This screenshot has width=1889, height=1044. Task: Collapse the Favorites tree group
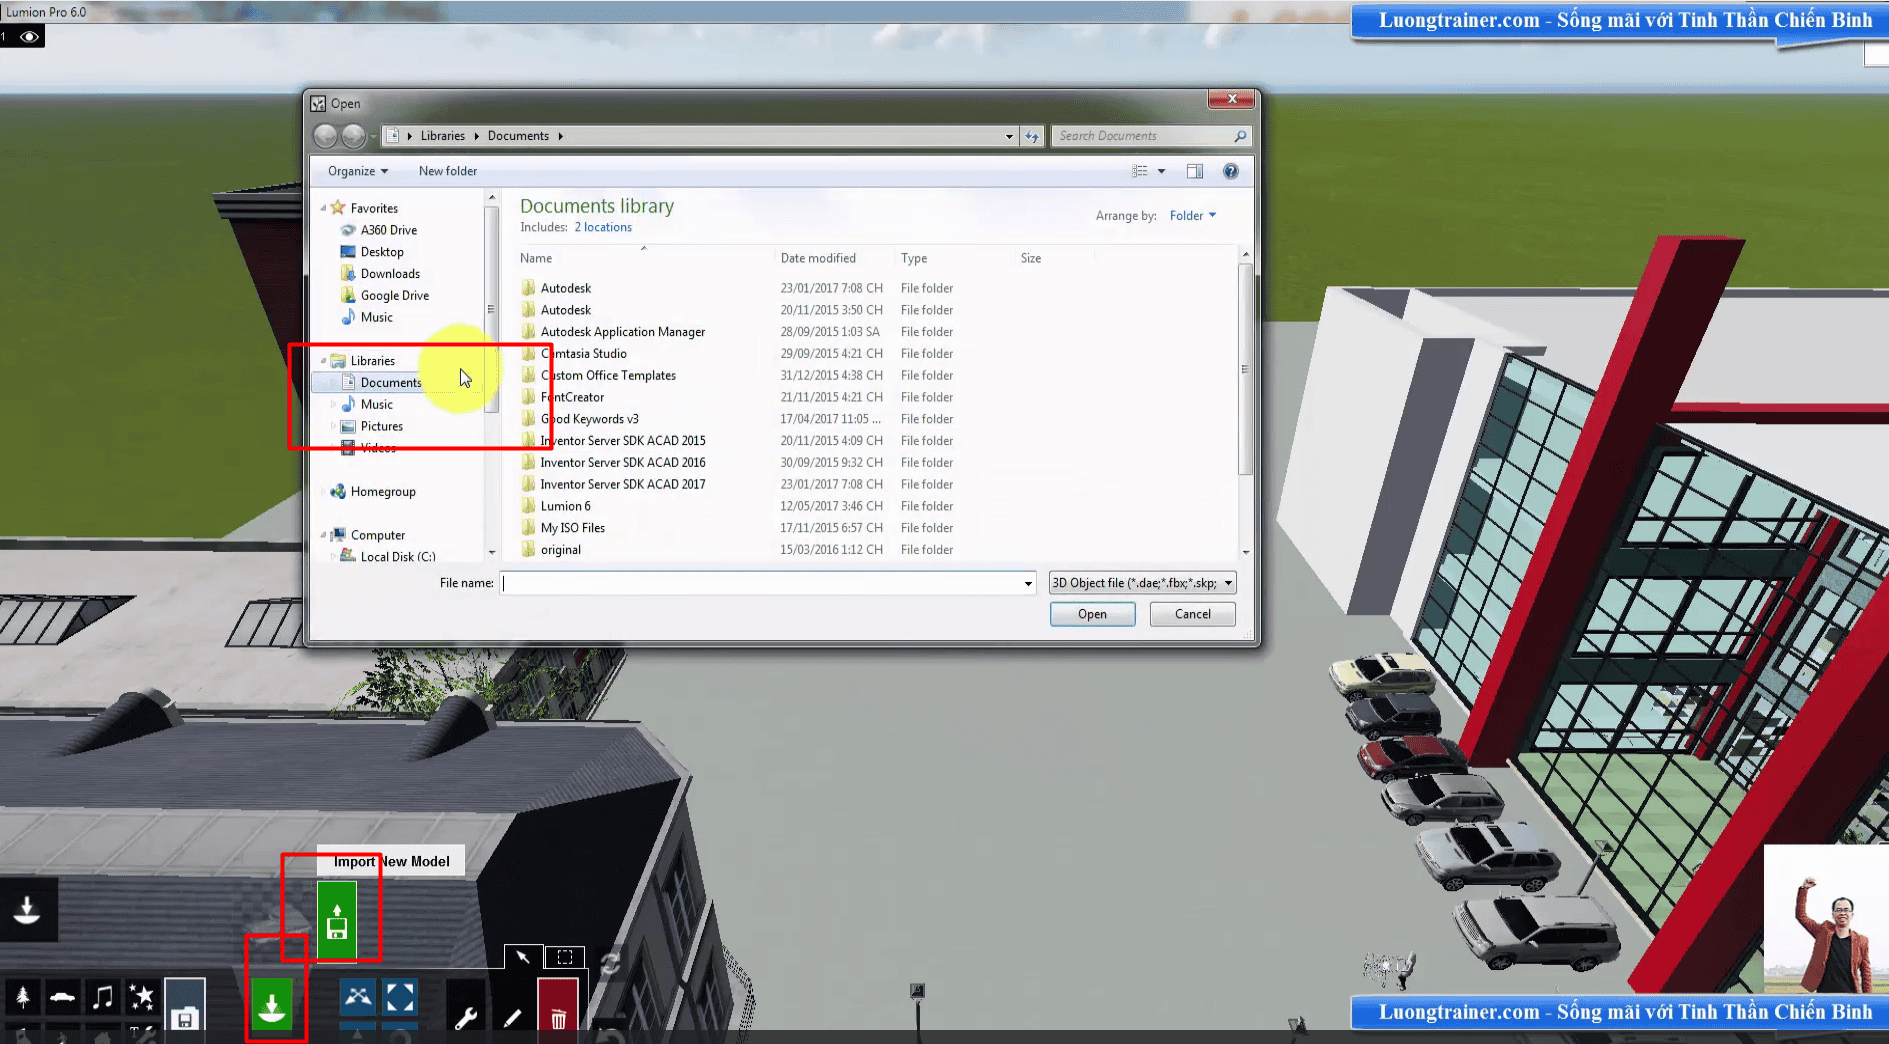tap(323, 208)
